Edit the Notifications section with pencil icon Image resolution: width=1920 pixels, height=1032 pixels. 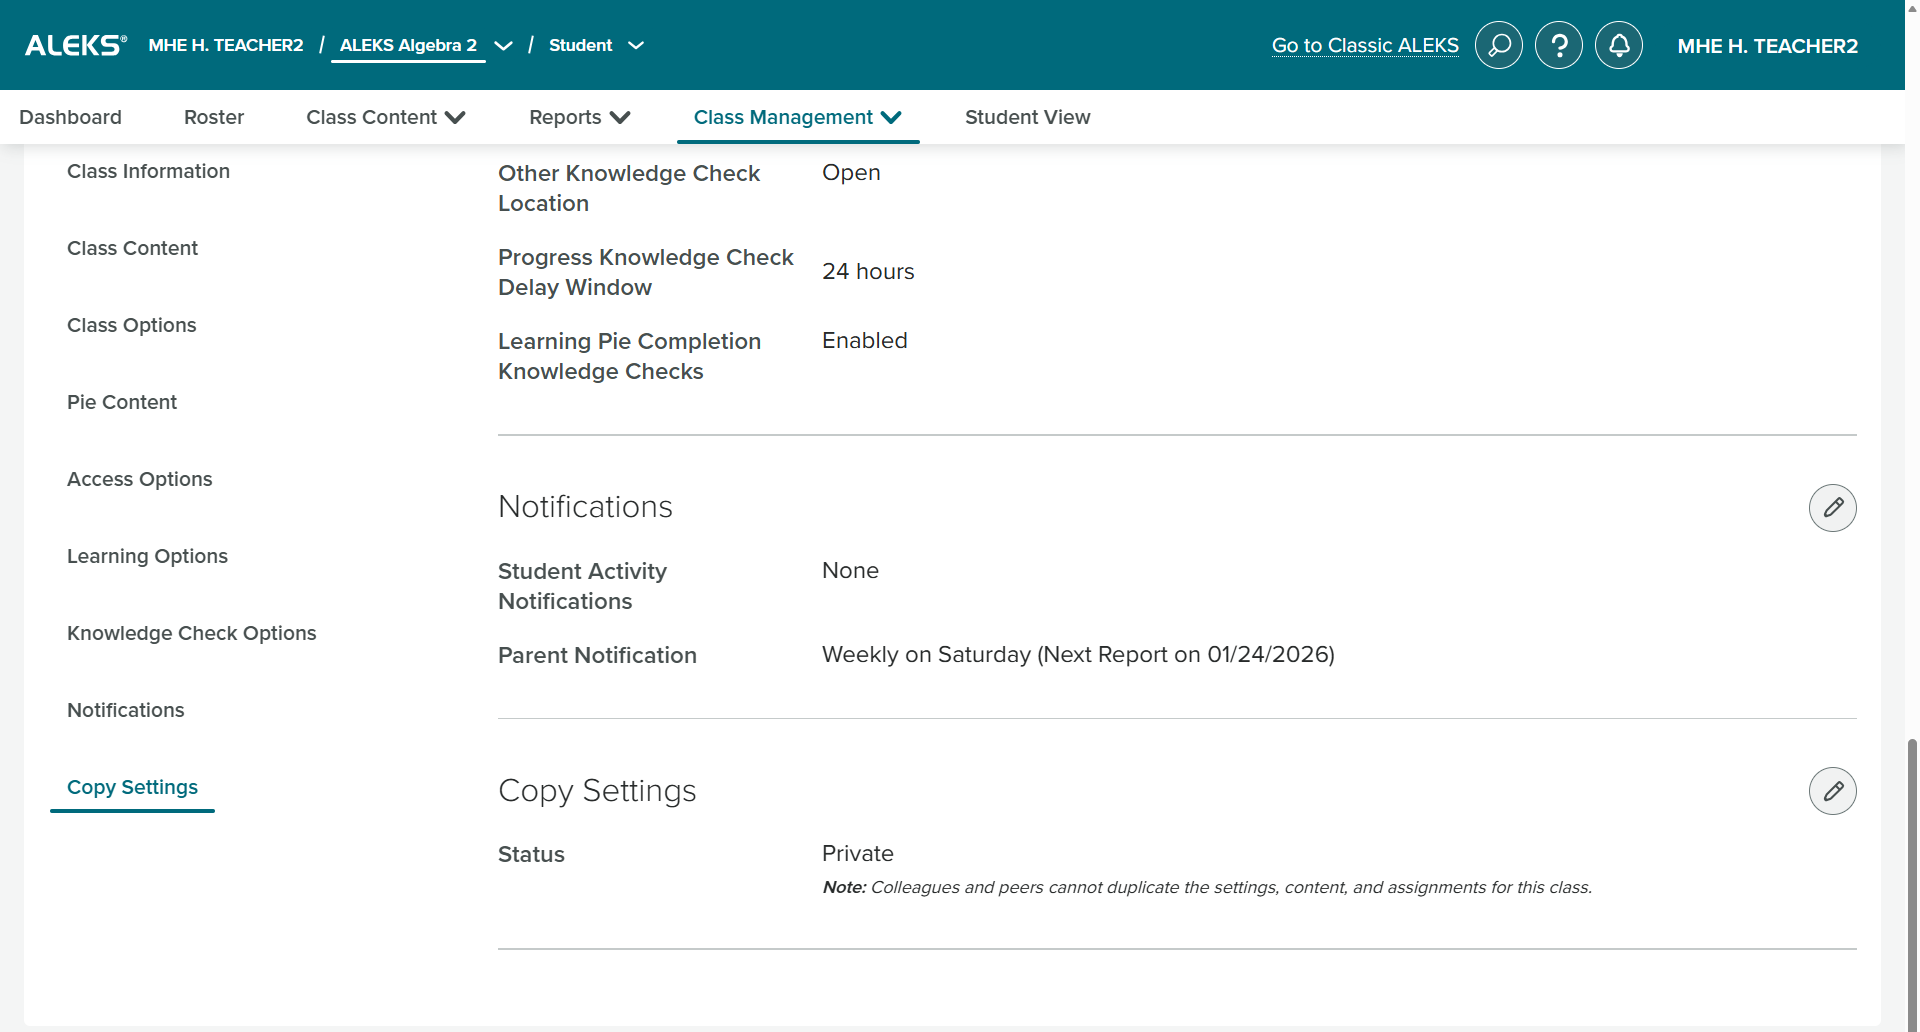coord(1832,508)
